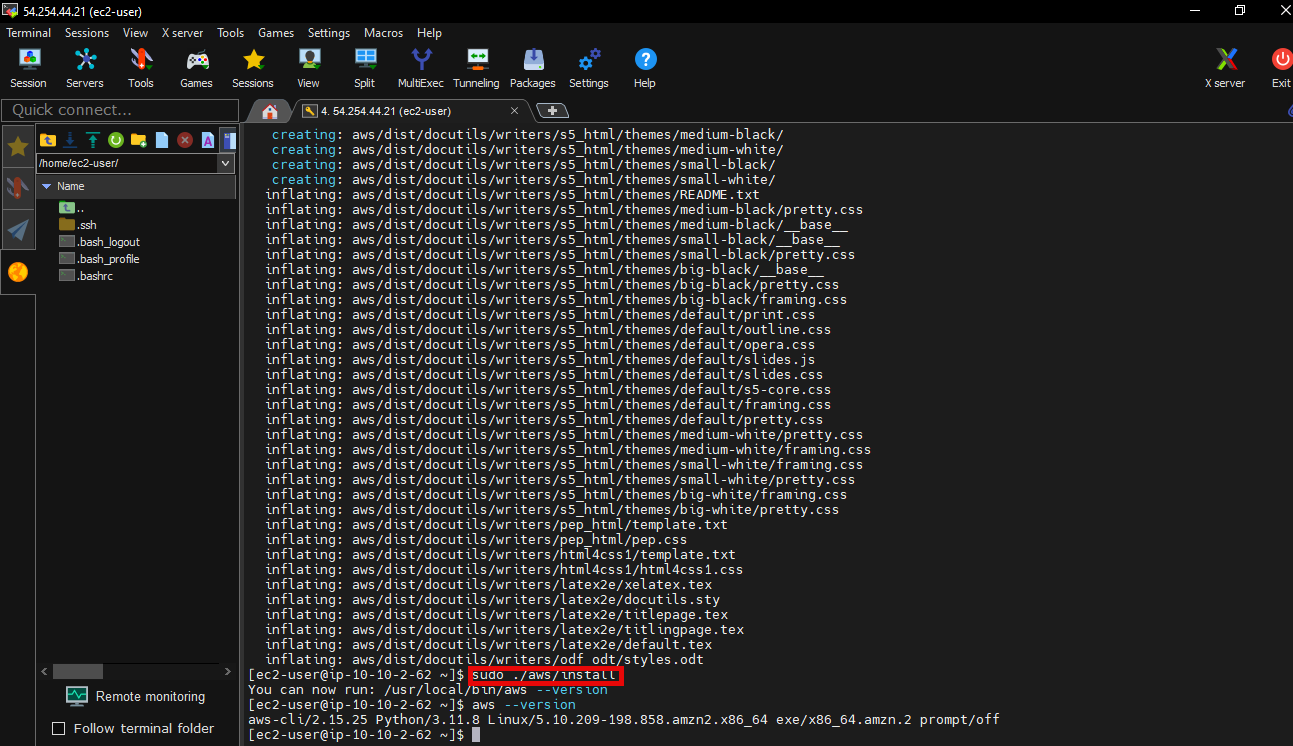Close the 54.254.44.21 session tab

515,111
